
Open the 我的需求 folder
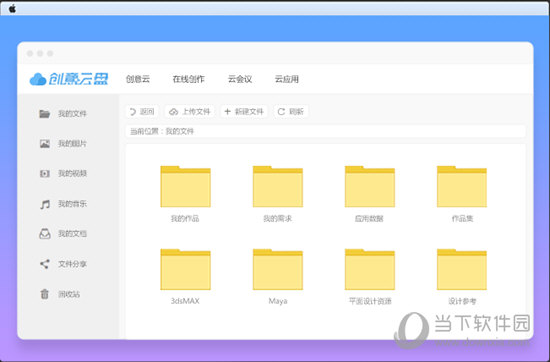coord(278,186)
